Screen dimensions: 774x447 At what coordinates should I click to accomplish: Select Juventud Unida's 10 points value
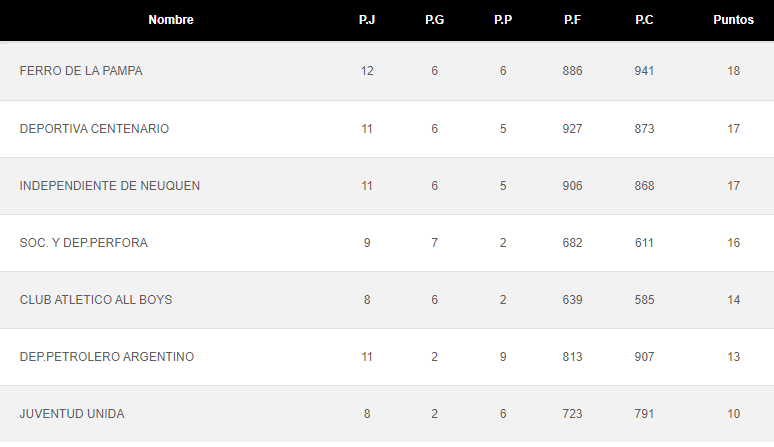[733, 414]
